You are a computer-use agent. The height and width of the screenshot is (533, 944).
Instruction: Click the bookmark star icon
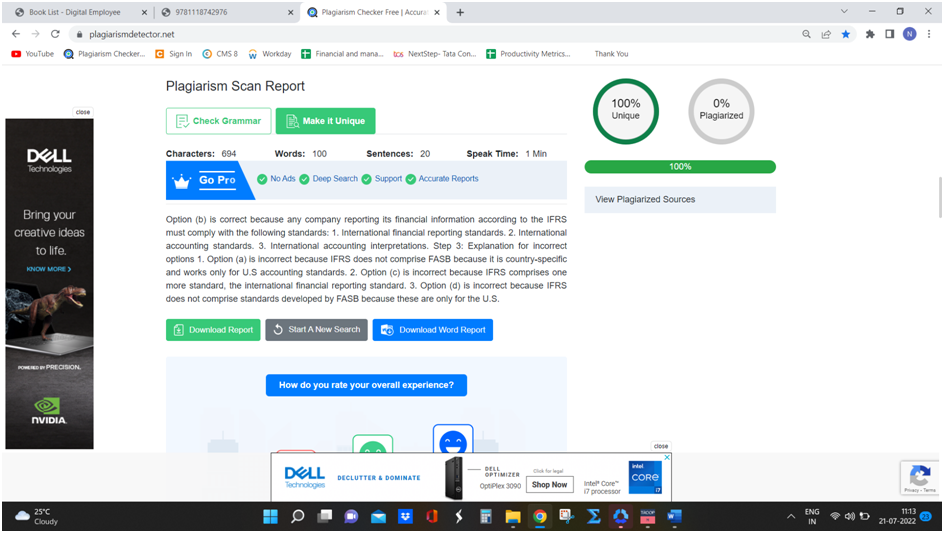(846, 33)
